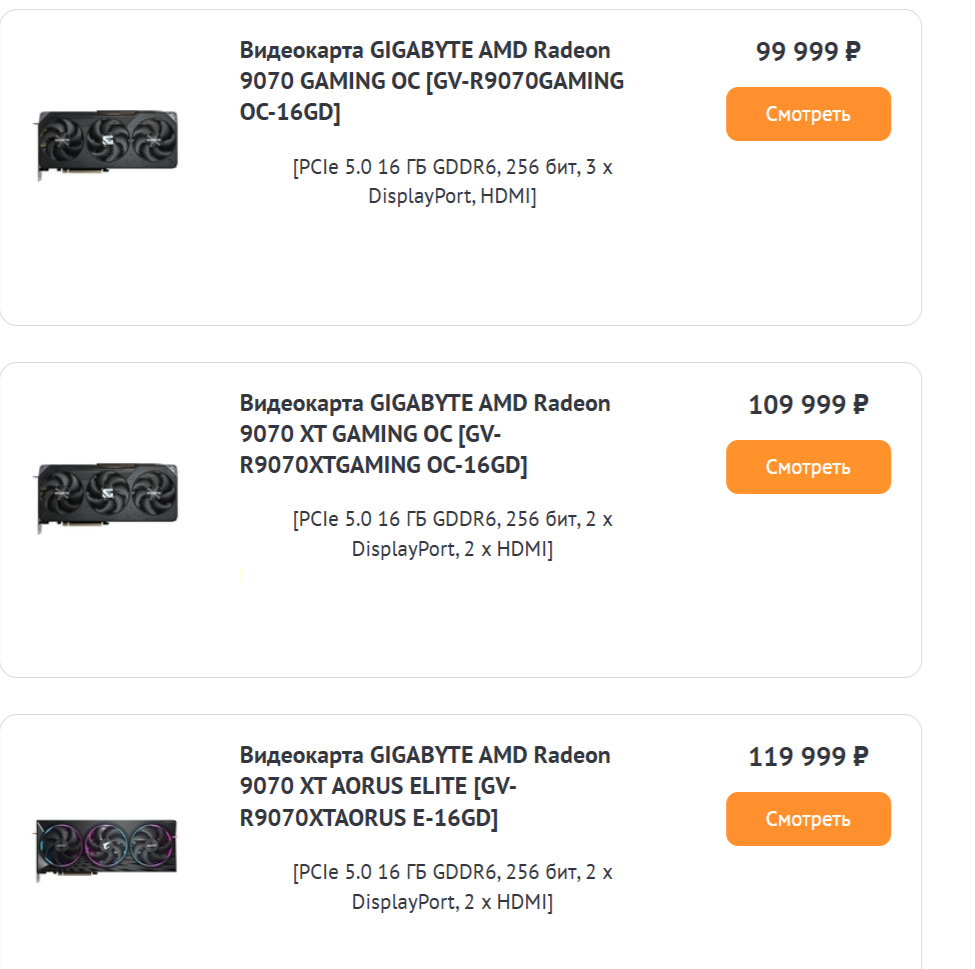Click the specs text of the XT GAMING OC card
The image size is (975, 969).
(x=452, y=534)
